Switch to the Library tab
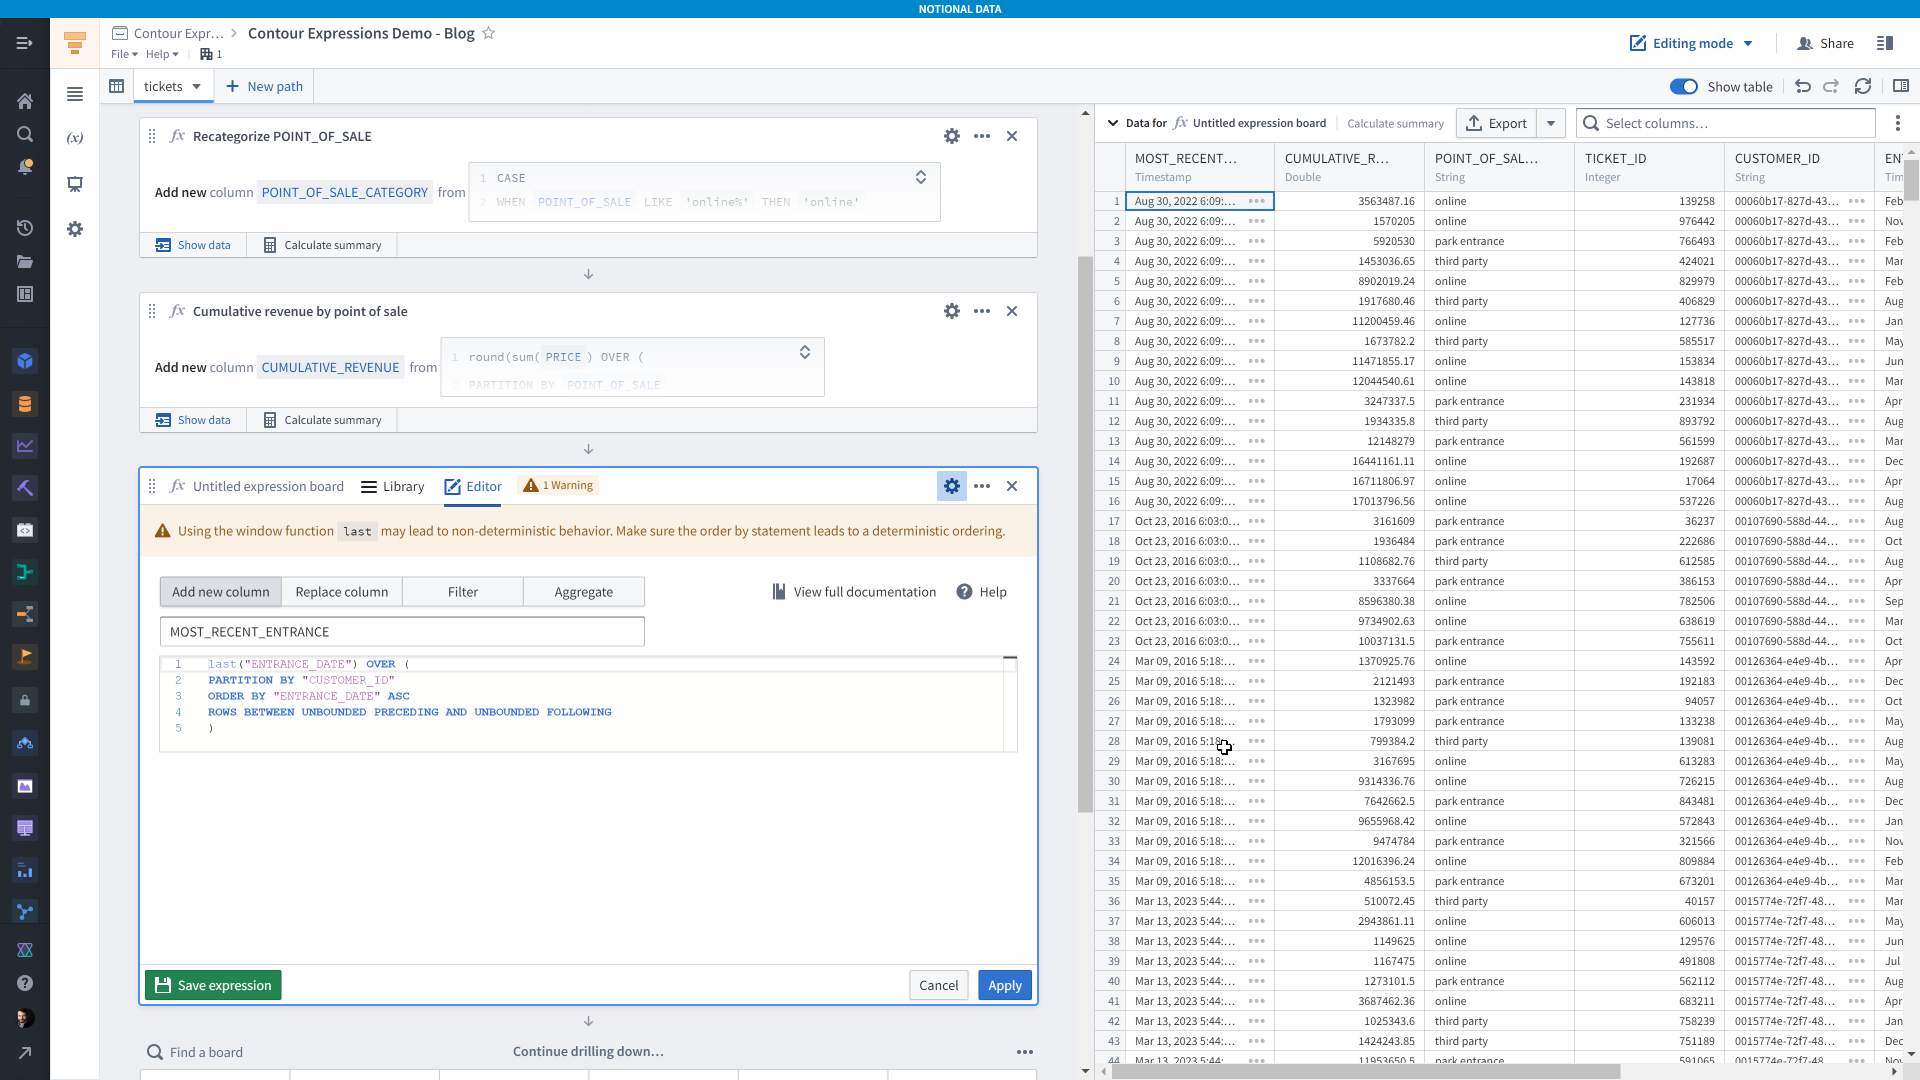 coord(392,486)
